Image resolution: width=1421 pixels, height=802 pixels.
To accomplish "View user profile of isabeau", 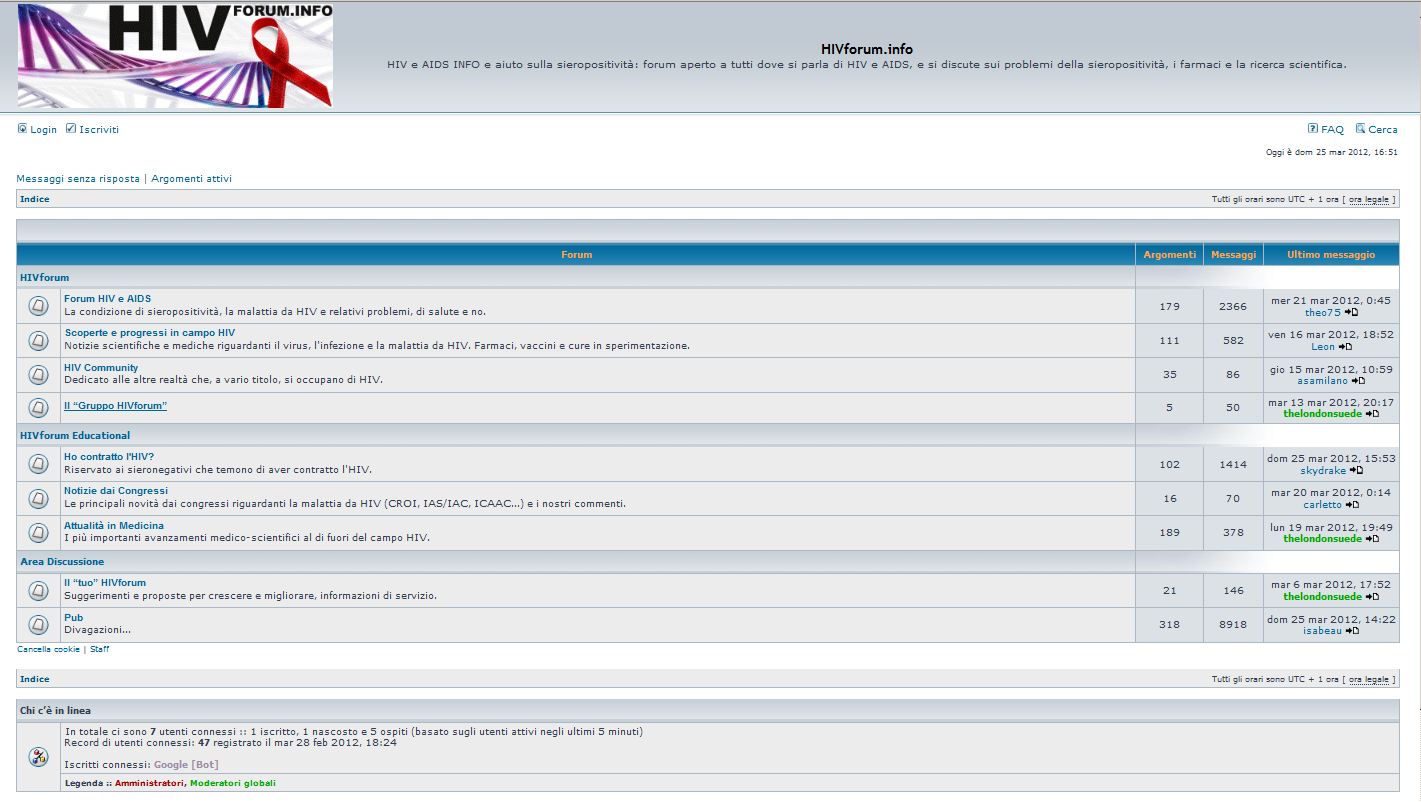I will 1322,631.
